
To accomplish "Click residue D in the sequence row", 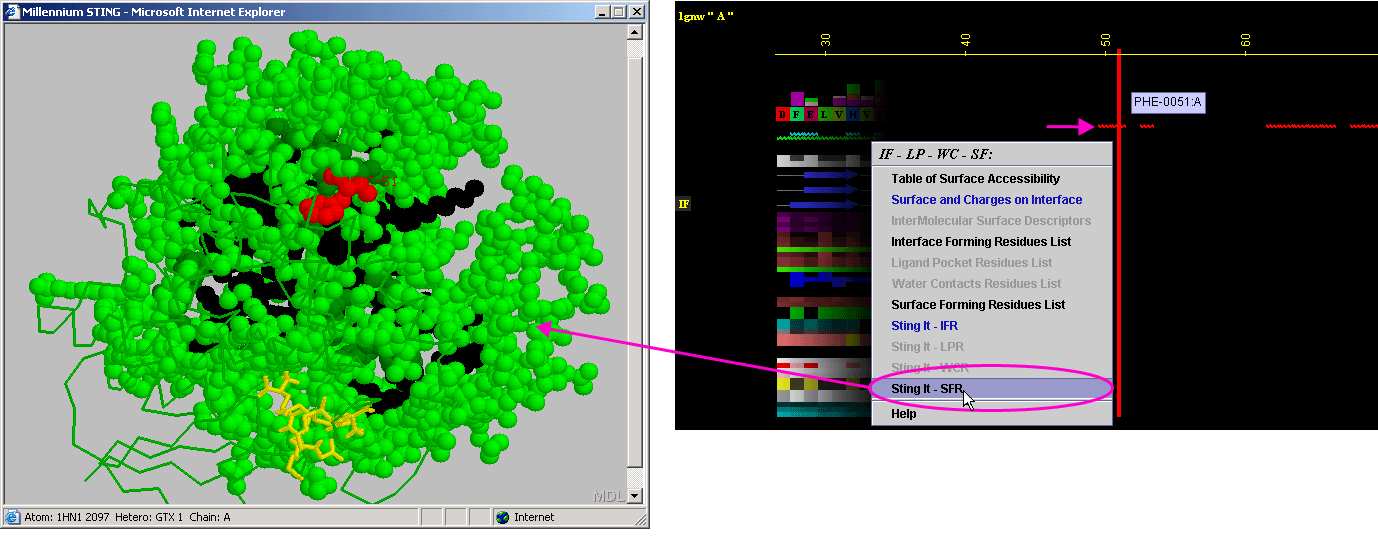I will (x=783, y=114).
